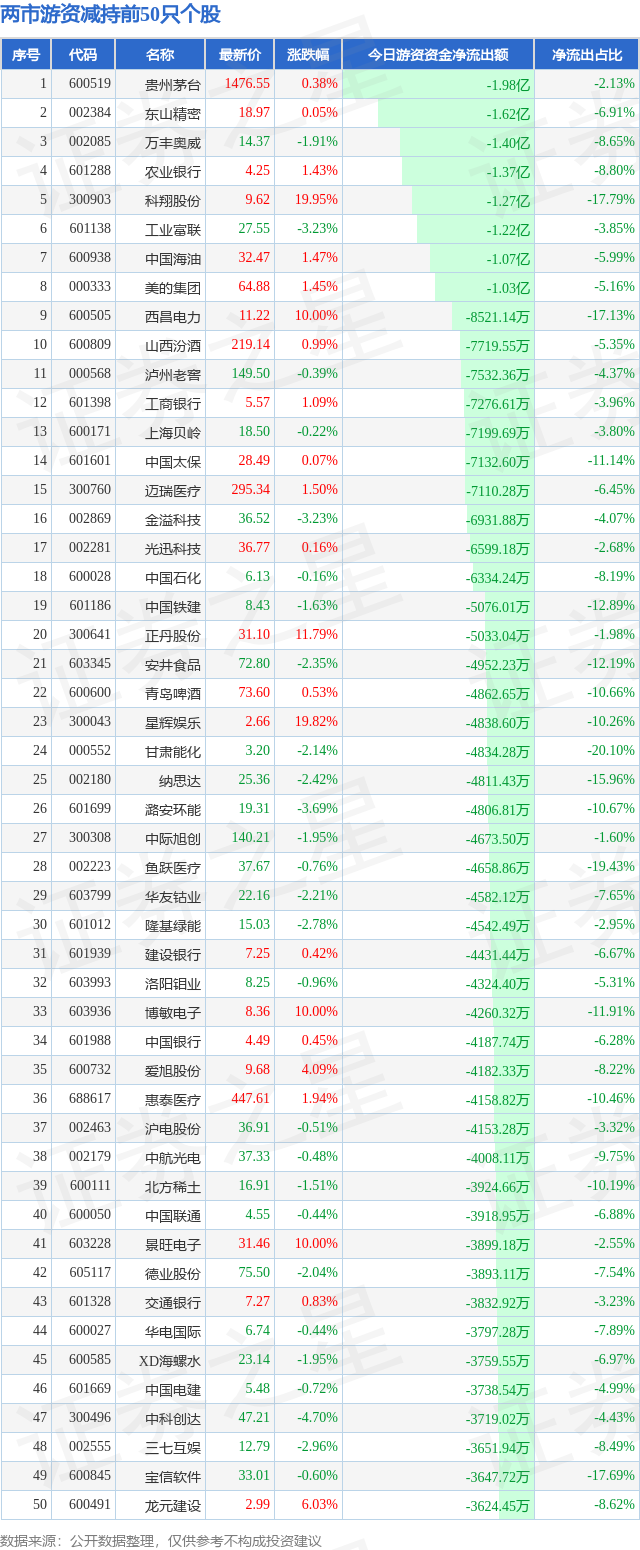Click 科翔股份 change value 19.95%
This screenshot has height=1550, width=640.
click(x=316, y=200)
